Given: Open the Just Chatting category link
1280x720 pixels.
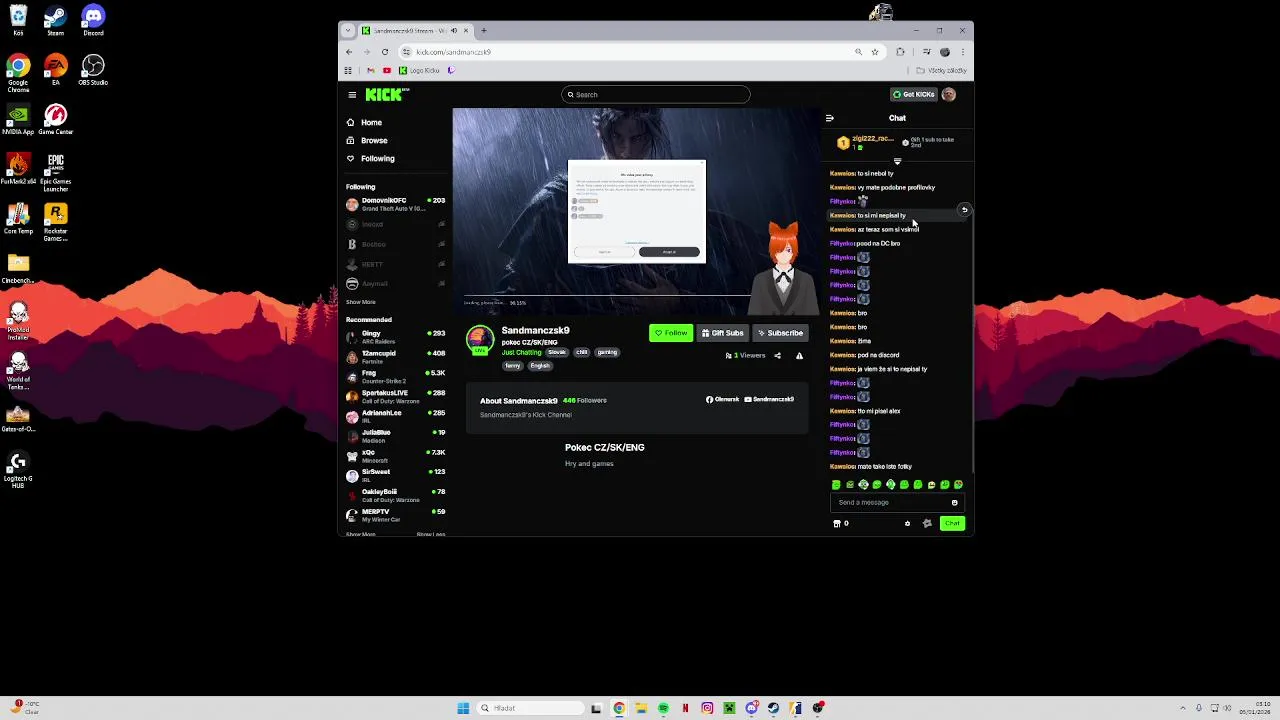Looking at the screenshot, I should (x=521, y=352).
